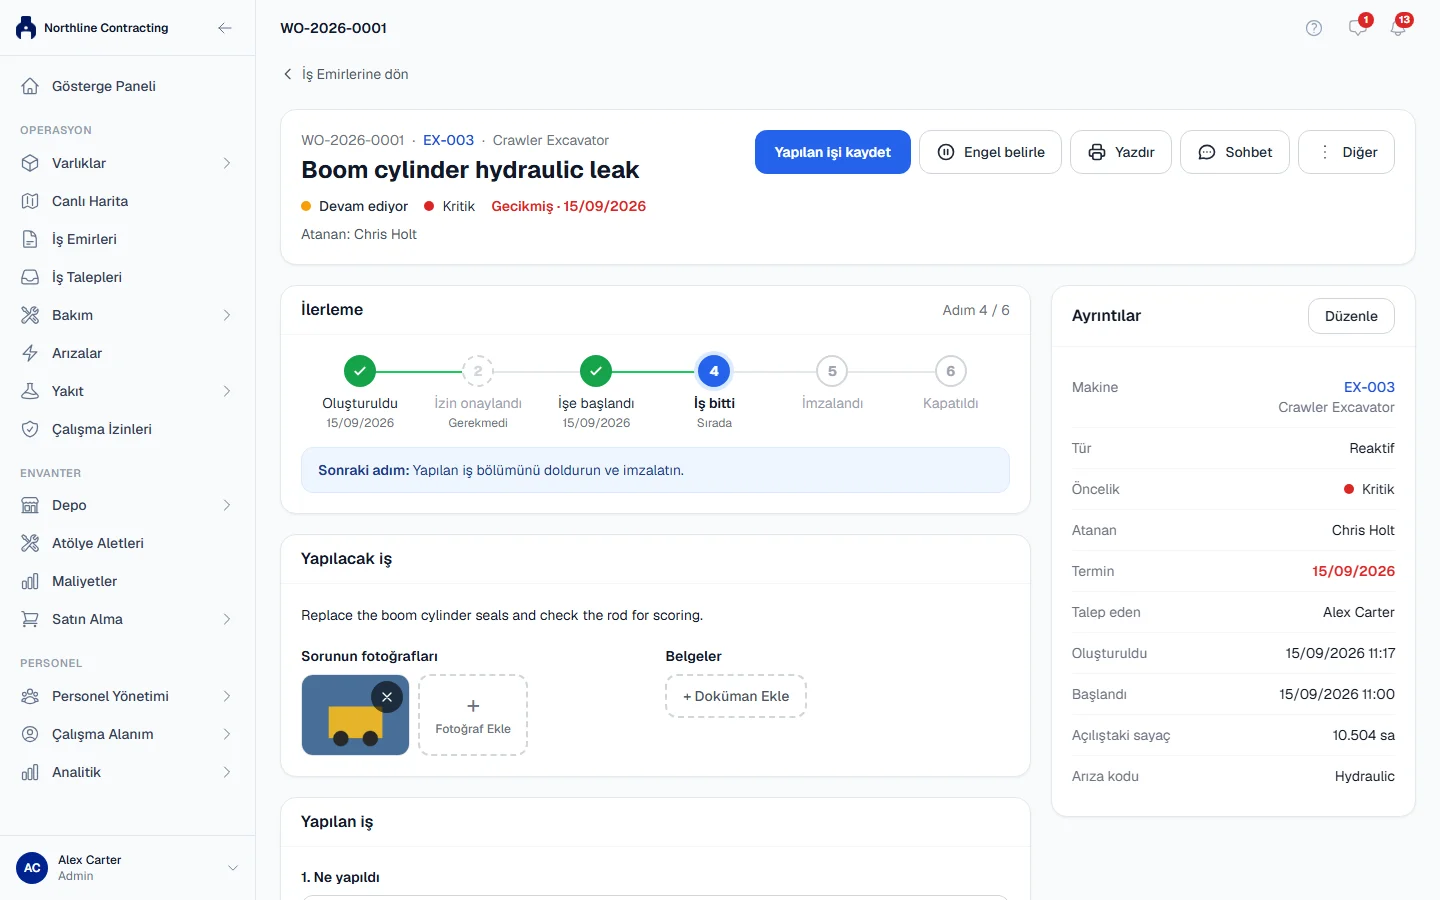Go to İş Emirleri menu item
This screenshot has width=1440, height=900.
click(x=127, y=239)
